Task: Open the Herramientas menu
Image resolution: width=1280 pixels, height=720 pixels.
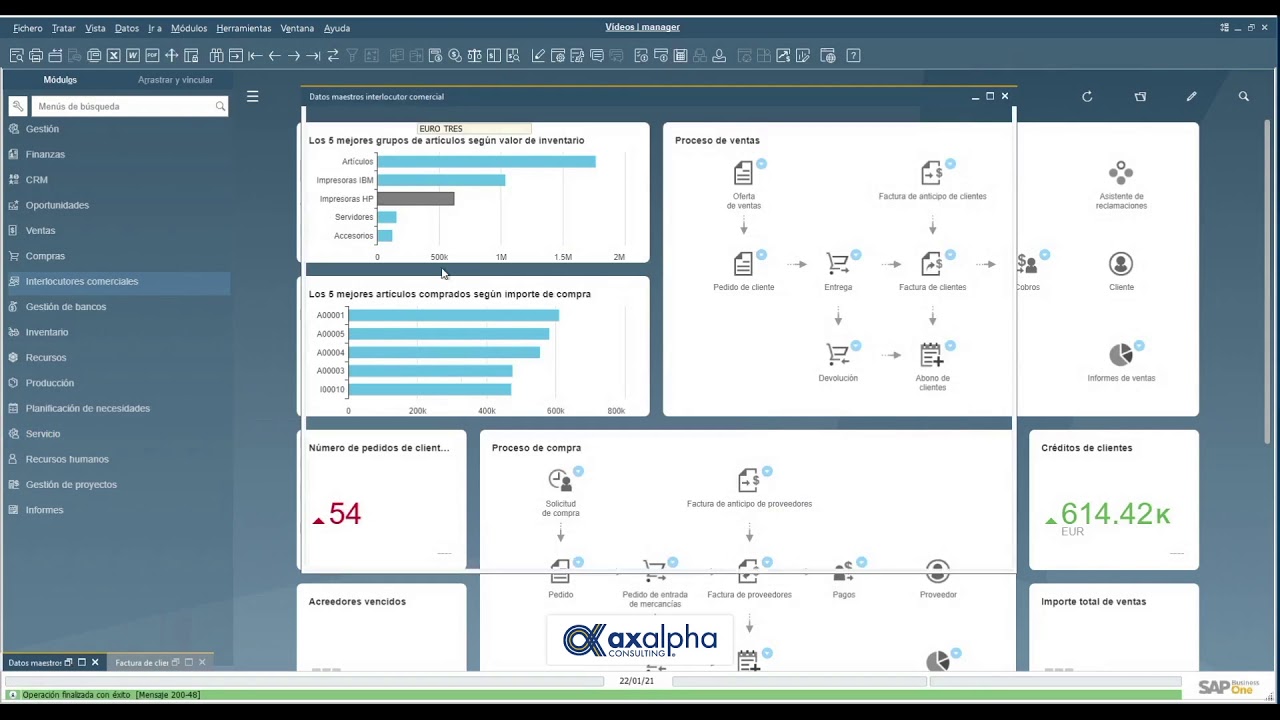Action: point(244,28)
